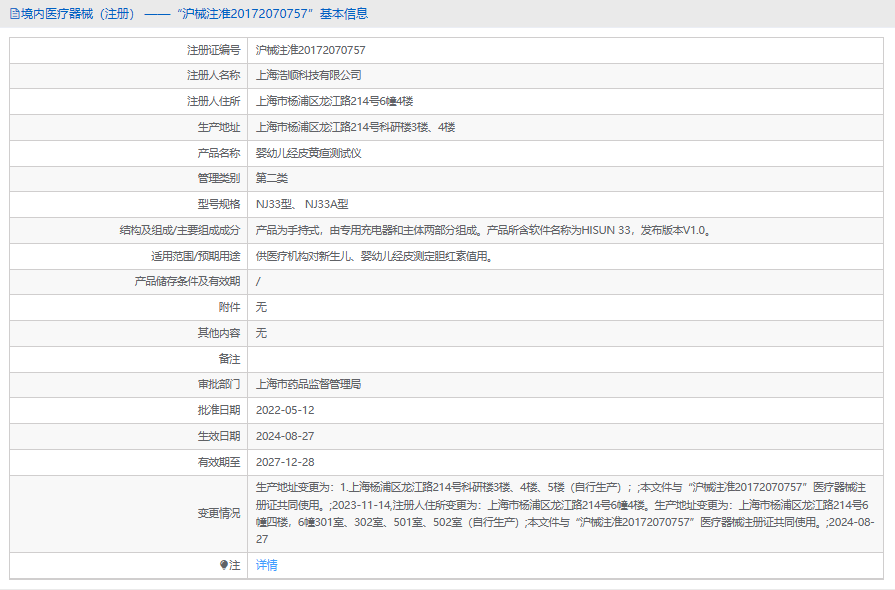Image resolution: width=895 pixels, height=590 pixels.
Task: Click the 有效期至 label
Action: click(219, 462)
